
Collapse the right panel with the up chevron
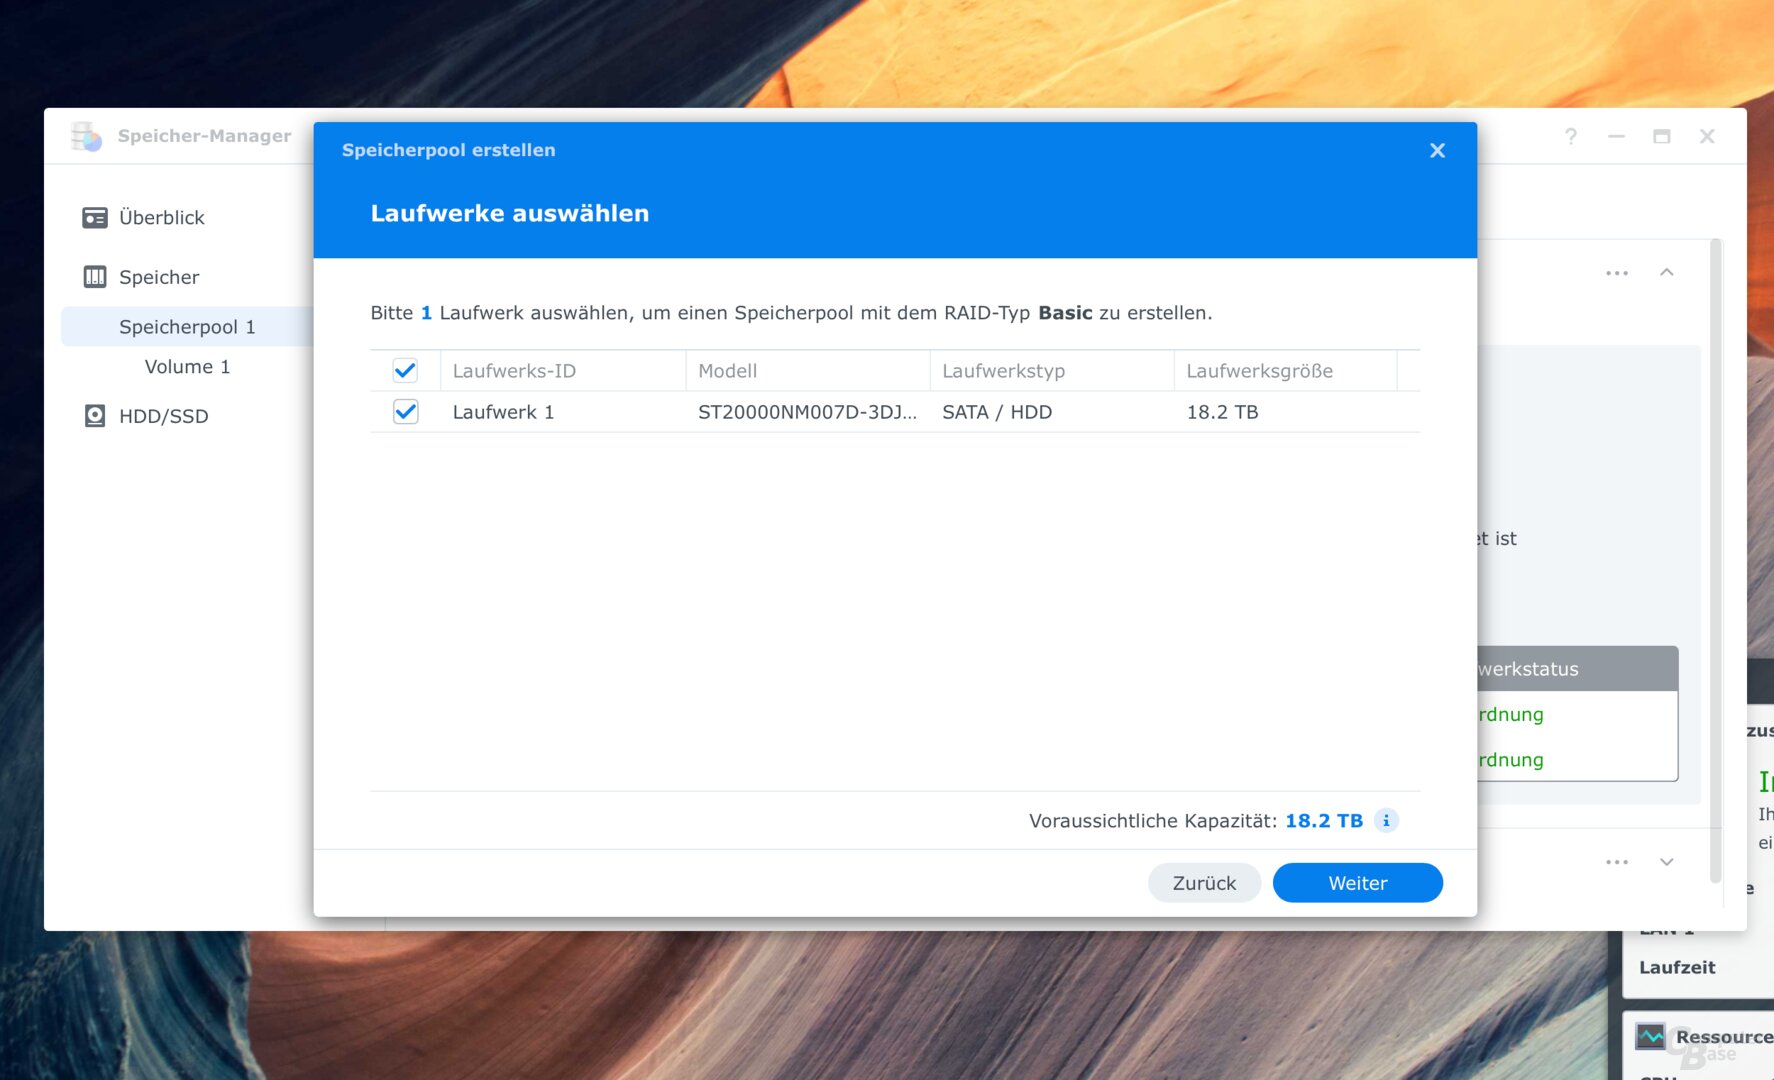click(x=1665, y=272)
